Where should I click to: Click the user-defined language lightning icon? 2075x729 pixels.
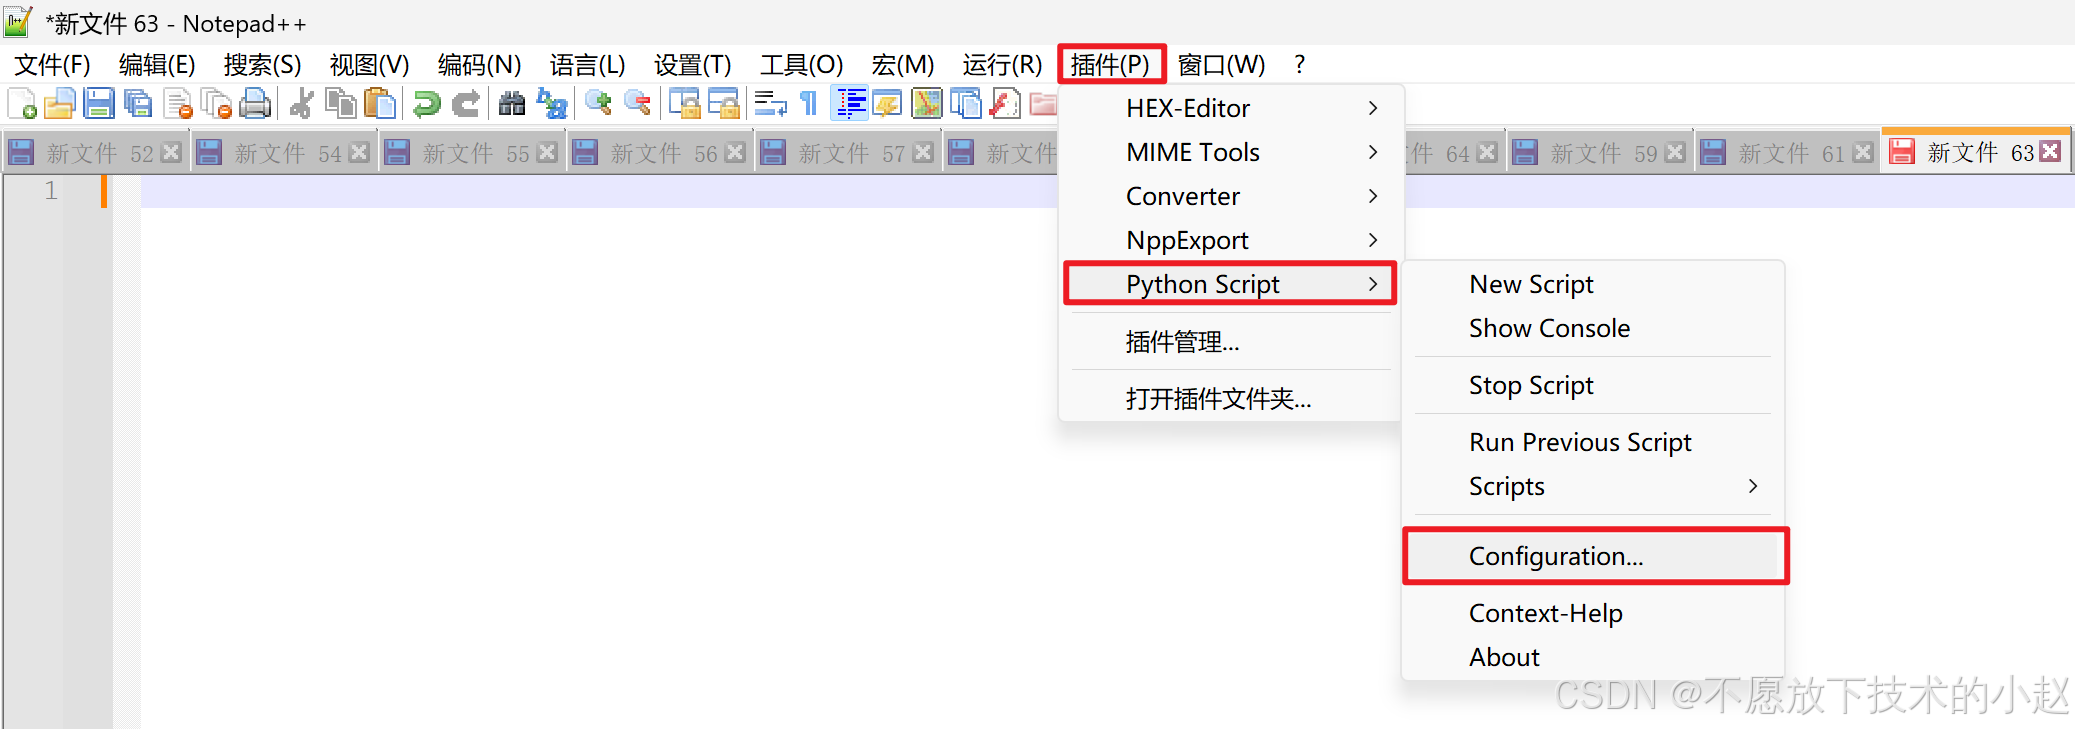888,104
